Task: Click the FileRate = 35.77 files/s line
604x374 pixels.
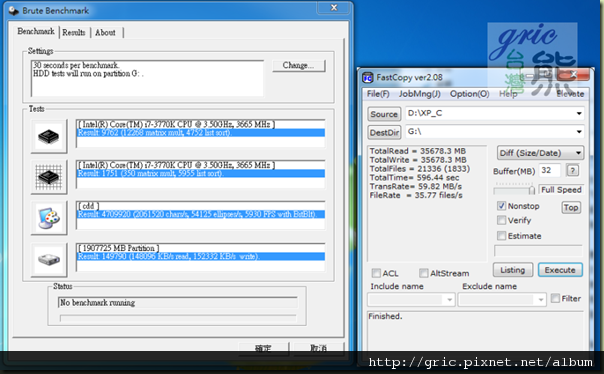Action: tap(416, 195)
